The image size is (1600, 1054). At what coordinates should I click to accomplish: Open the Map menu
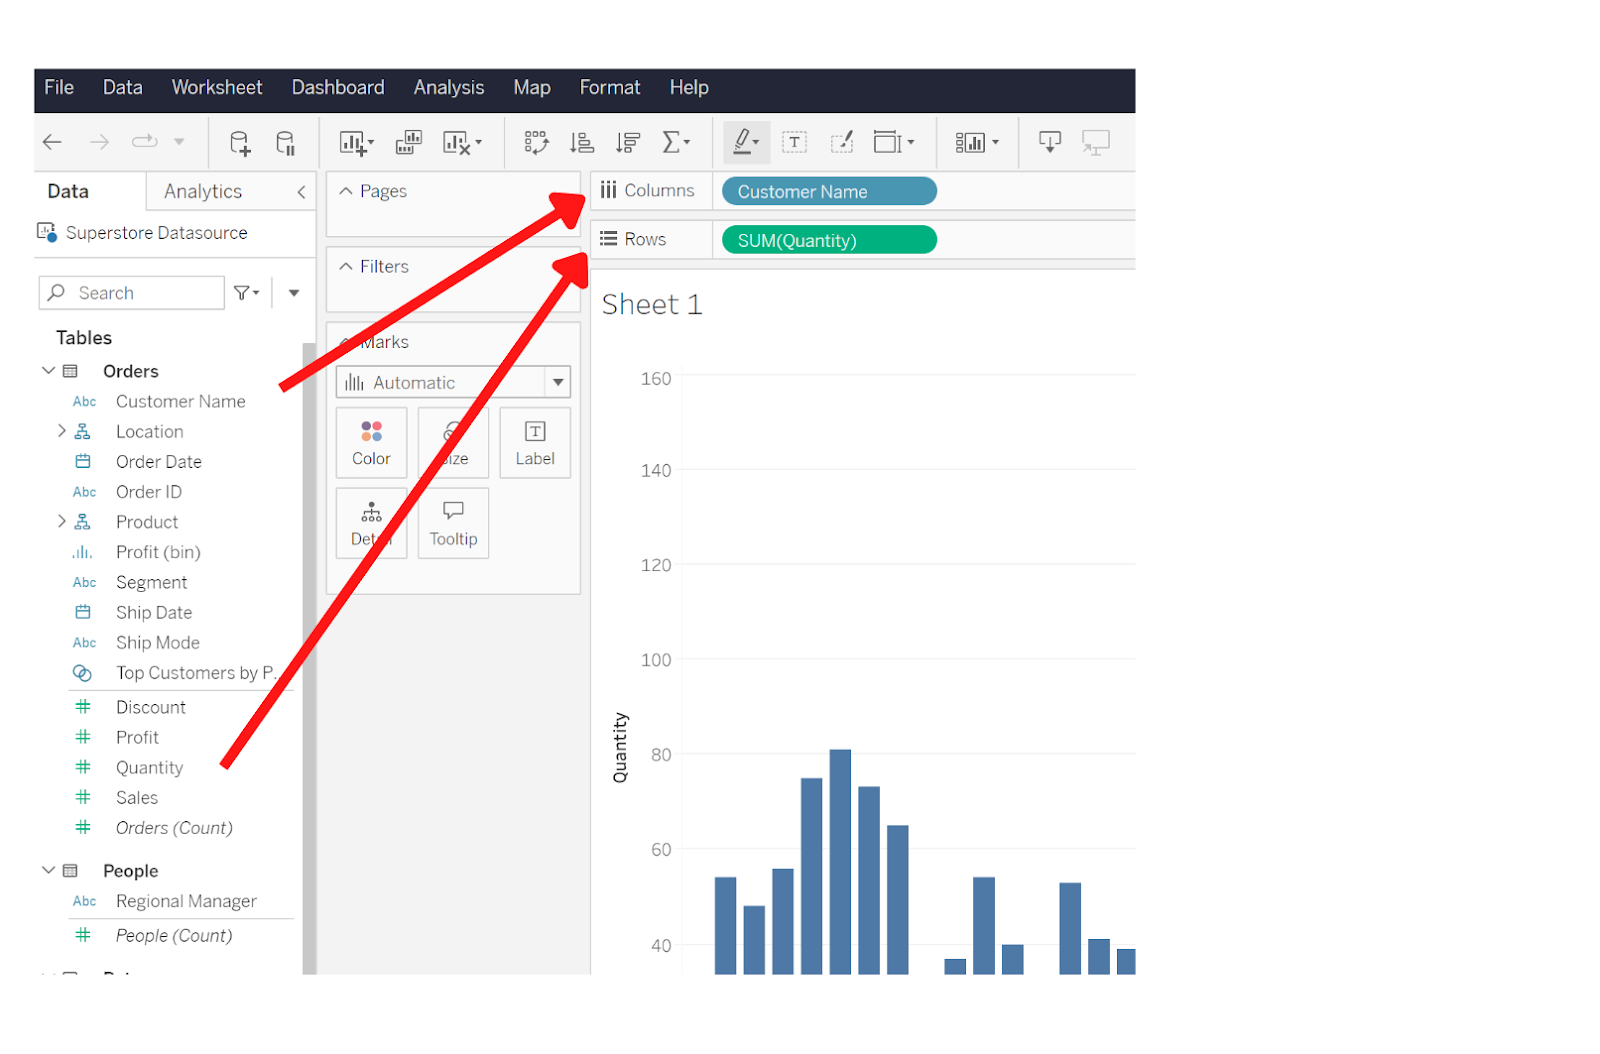[532, 88]
